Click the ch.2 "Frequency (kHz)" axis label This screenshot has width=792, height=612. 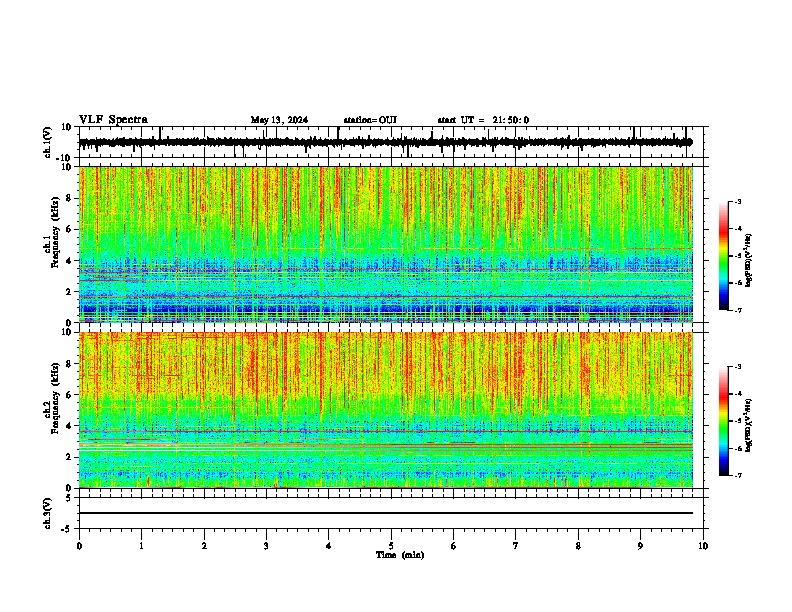[55, 398]
